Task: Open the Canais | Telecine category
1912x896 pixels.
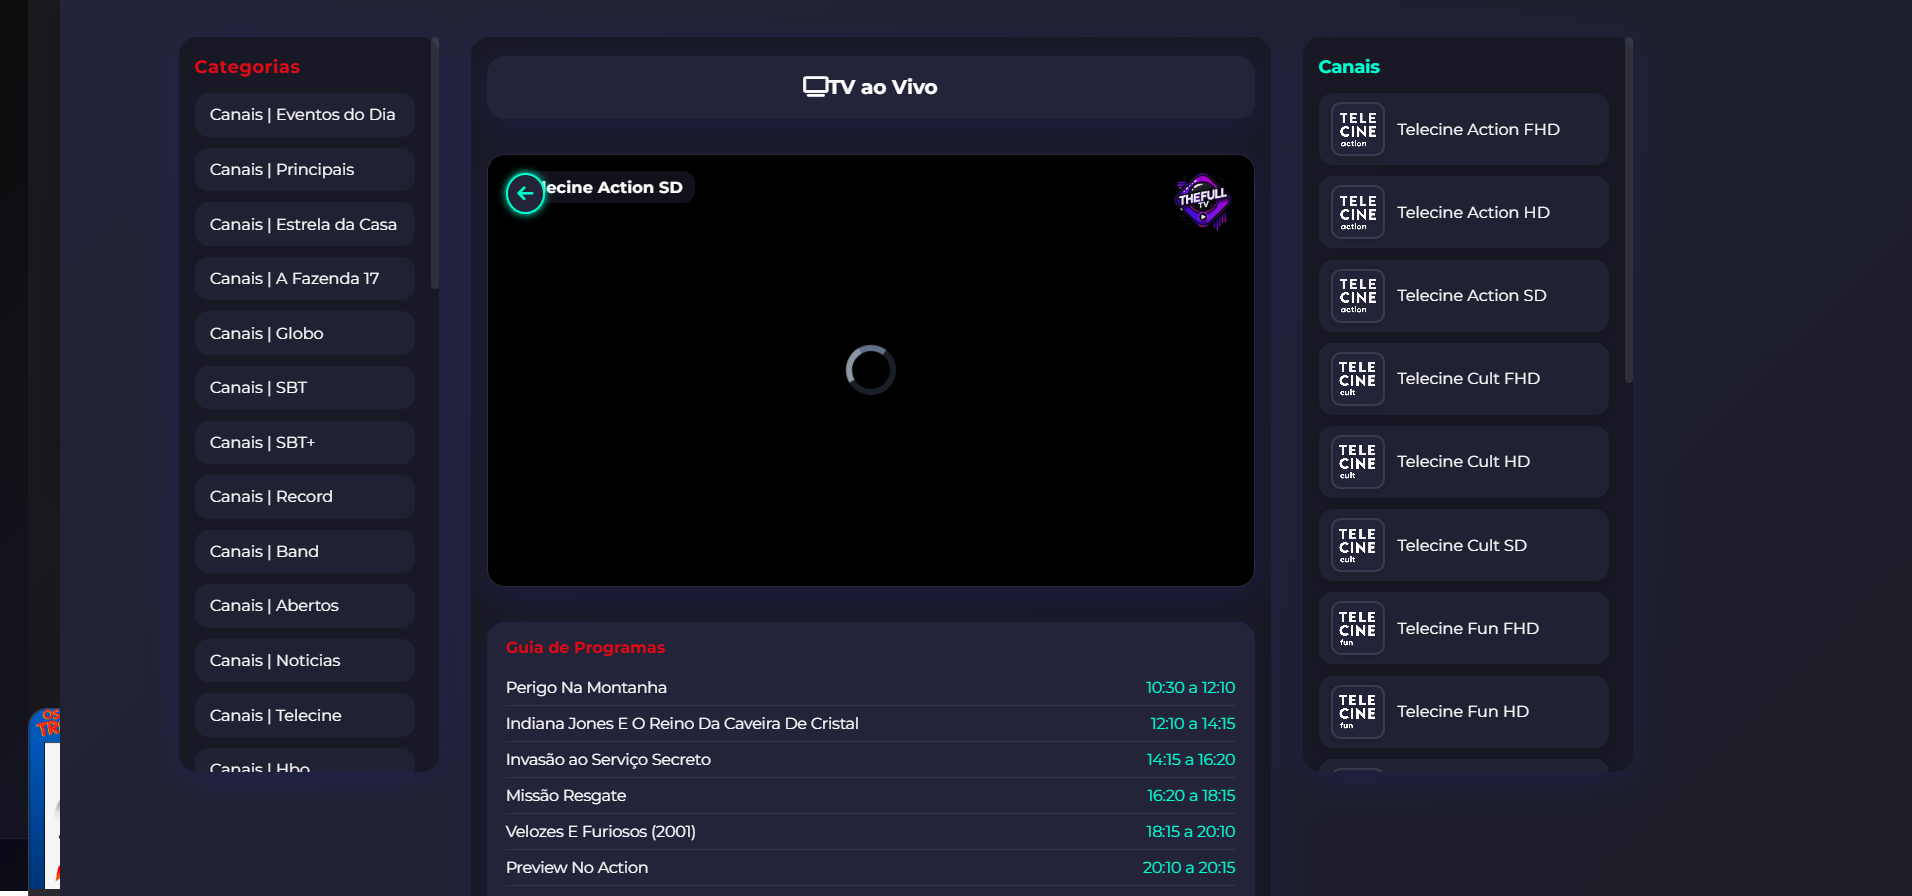Action: click(x=305, y=715)
